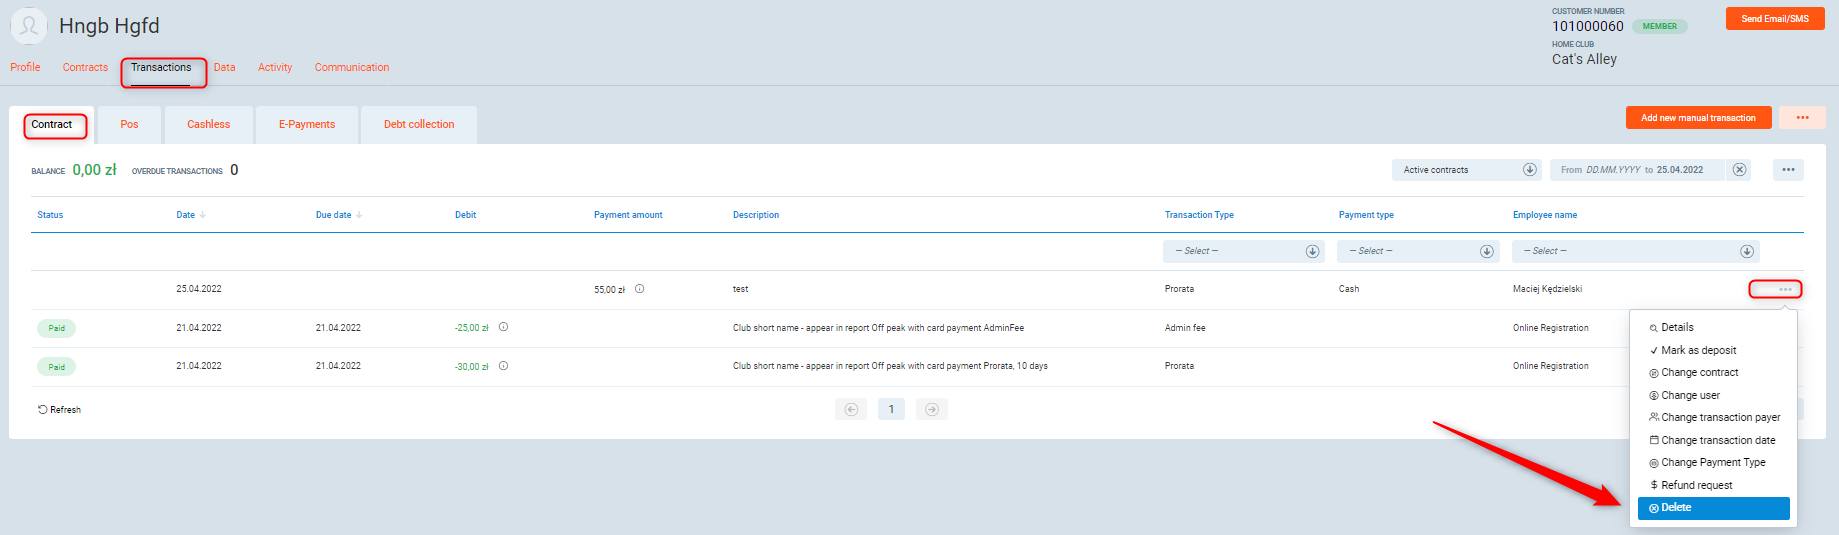The width and height of the screenshot is (1839, 535).
Task: Select Delete in the context menu
Action: pyautogui.click(x=1713, y=508)
